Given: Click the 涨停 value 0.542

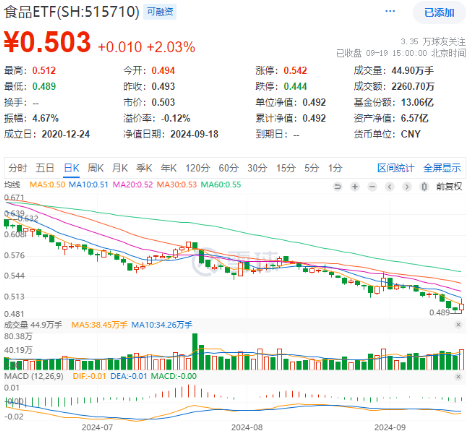Looking at the screenshot, I should coord(295,71).
